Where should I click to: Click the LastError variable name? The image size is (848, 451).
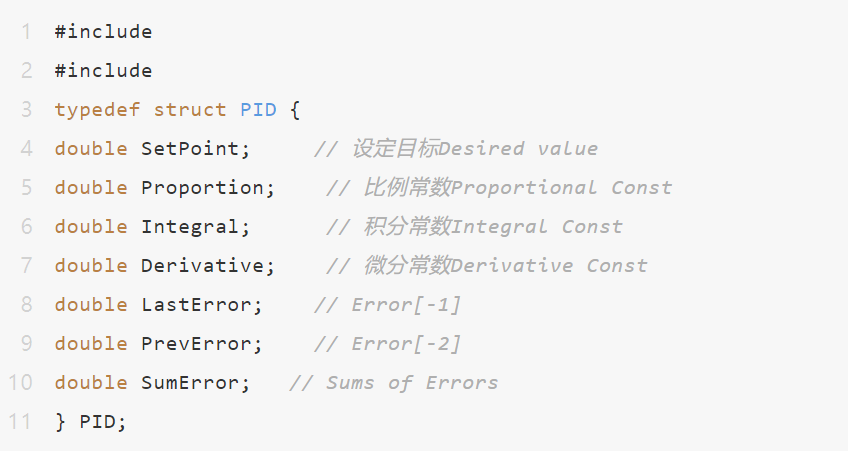pos(196,304)
